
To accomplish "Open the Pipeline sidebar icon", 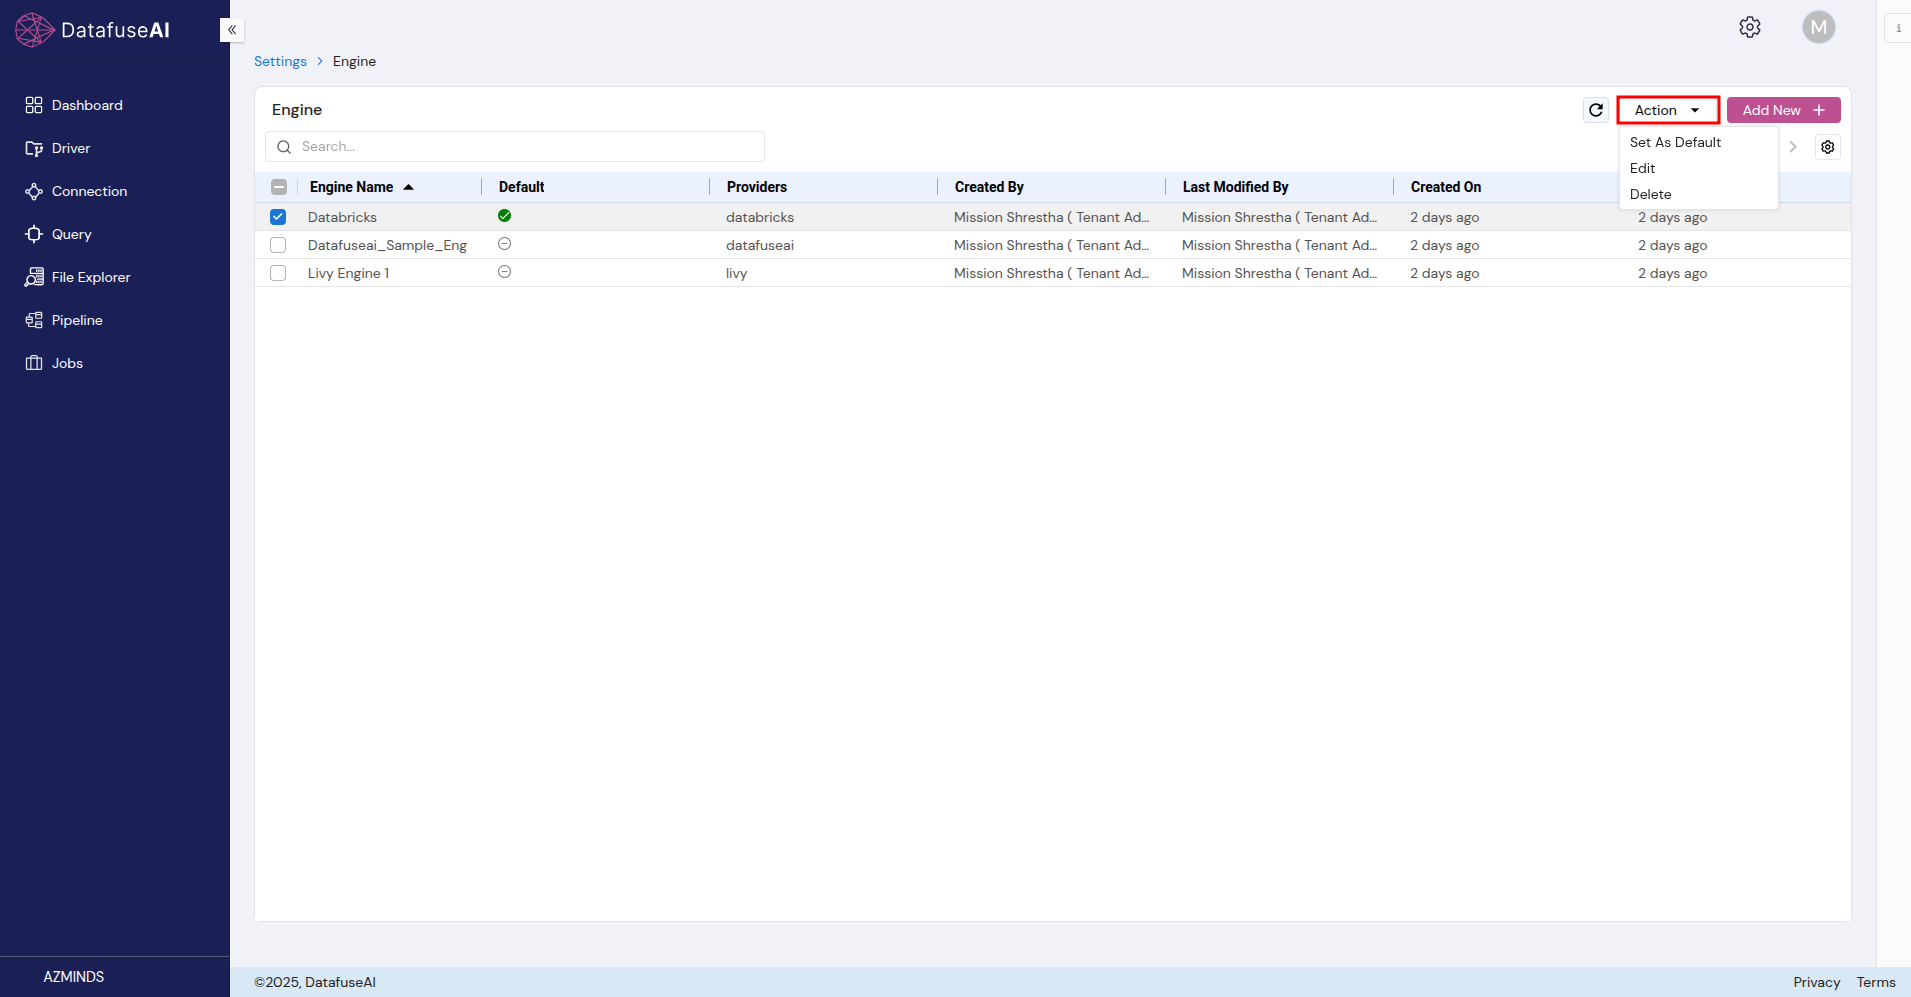I will tap(34, 320).
